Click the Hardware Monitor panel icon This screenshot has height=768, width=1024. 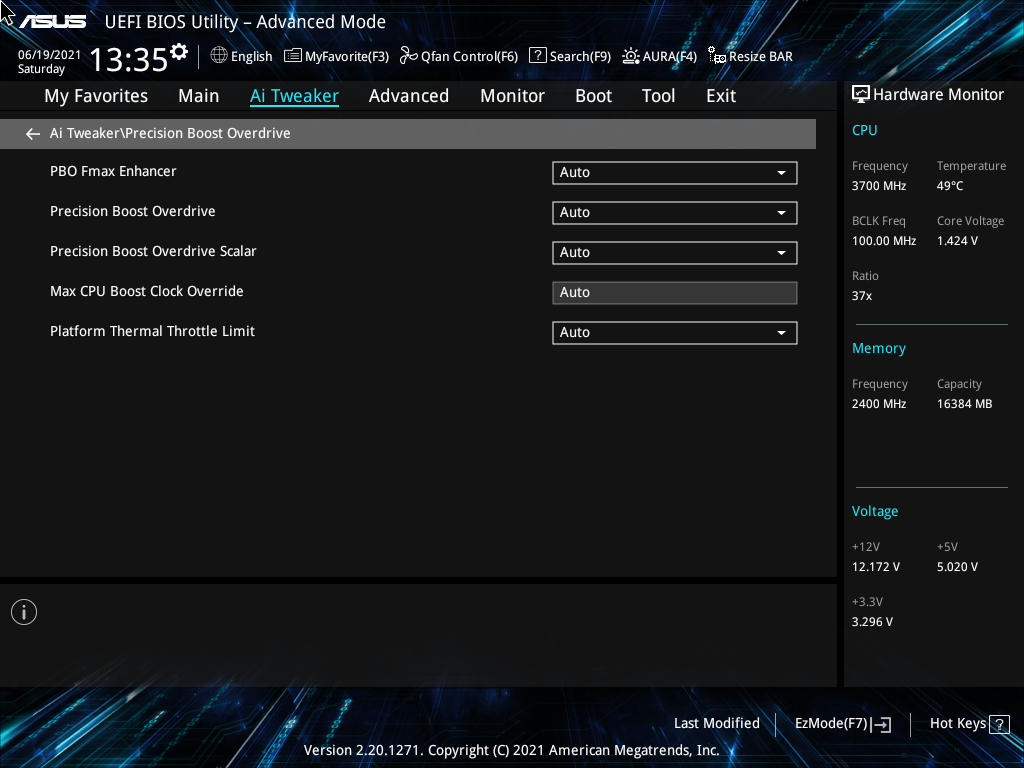[x=861, y=93]
